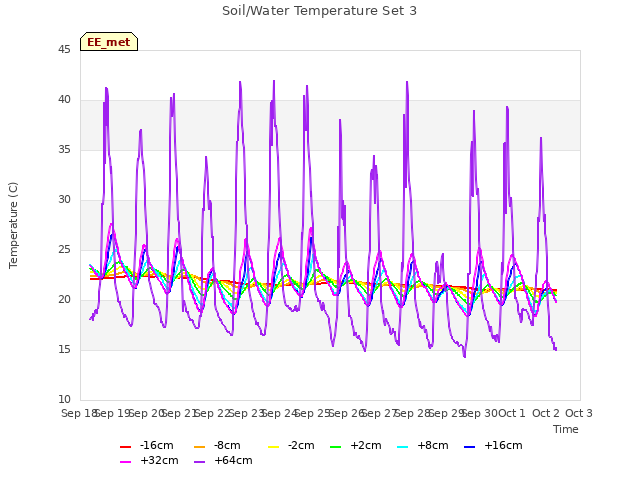Click the Temperature (C) y-axis label
This screenshot has height=480, width=640.
click(13, 225)
